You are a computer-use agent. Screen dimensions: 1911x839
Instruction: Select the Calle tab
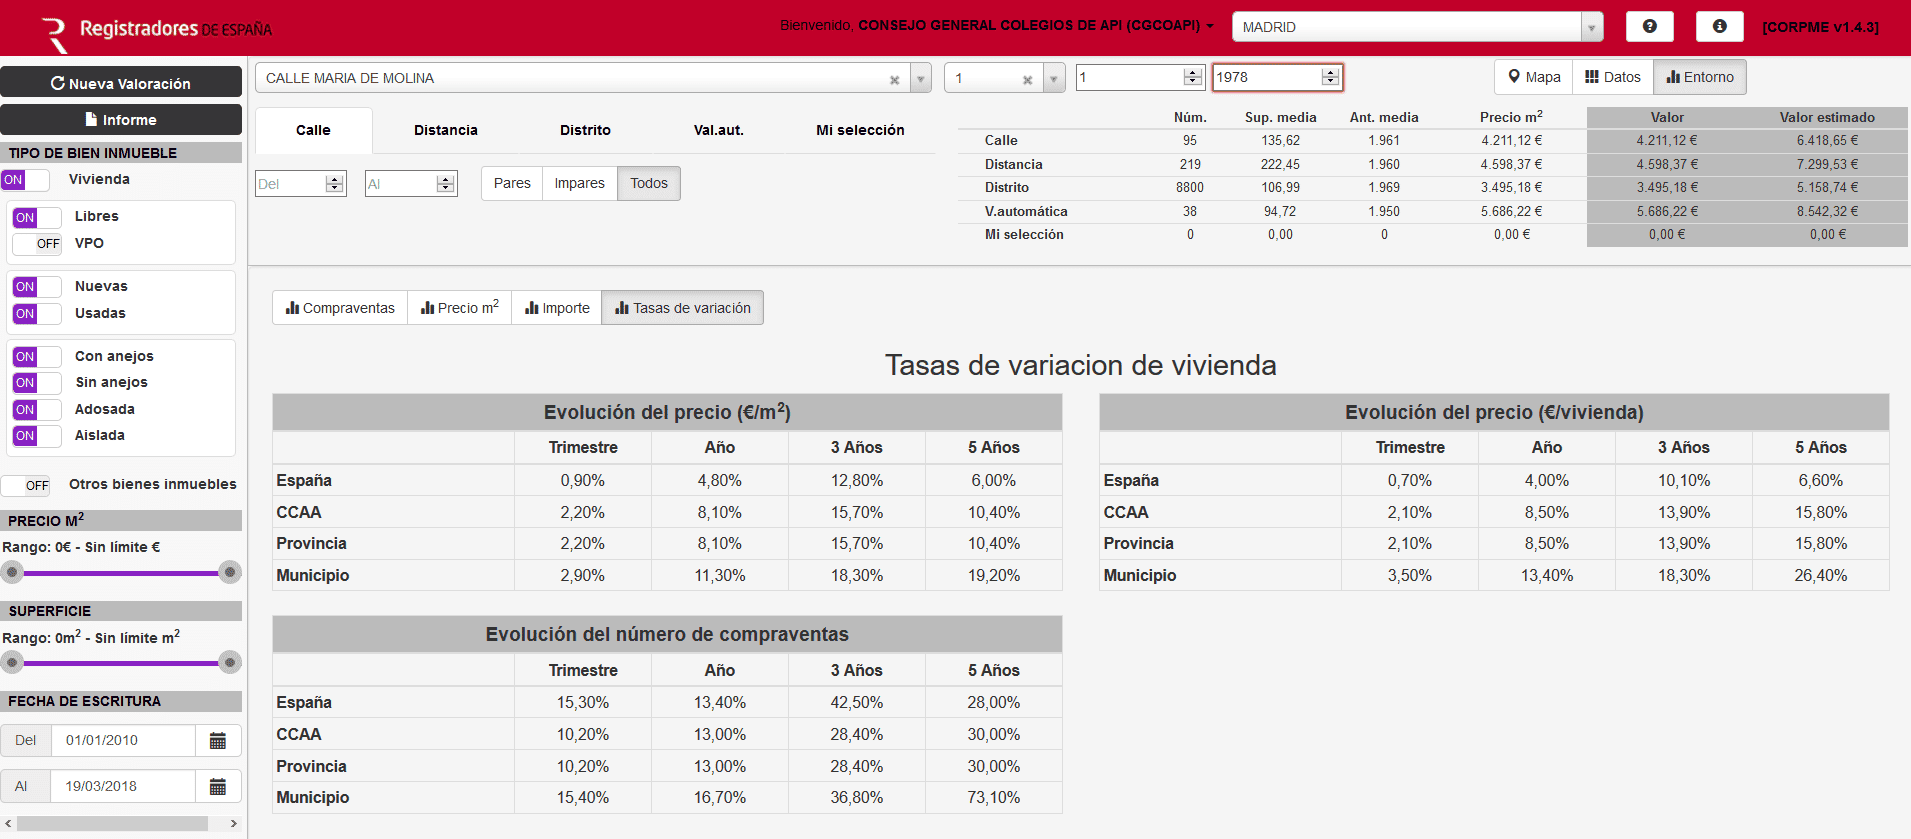coord(313,130)
